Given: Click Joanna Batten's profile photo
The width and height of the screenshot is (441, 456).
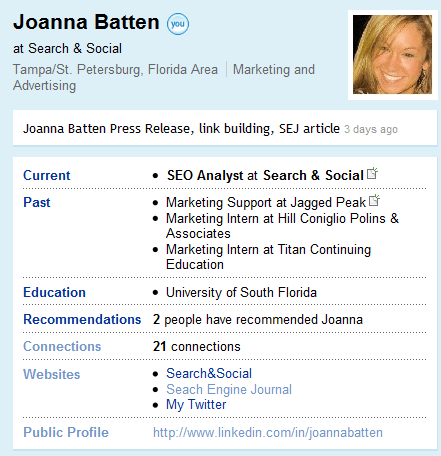Looking at the screenshot, I should tap(392, 55).
